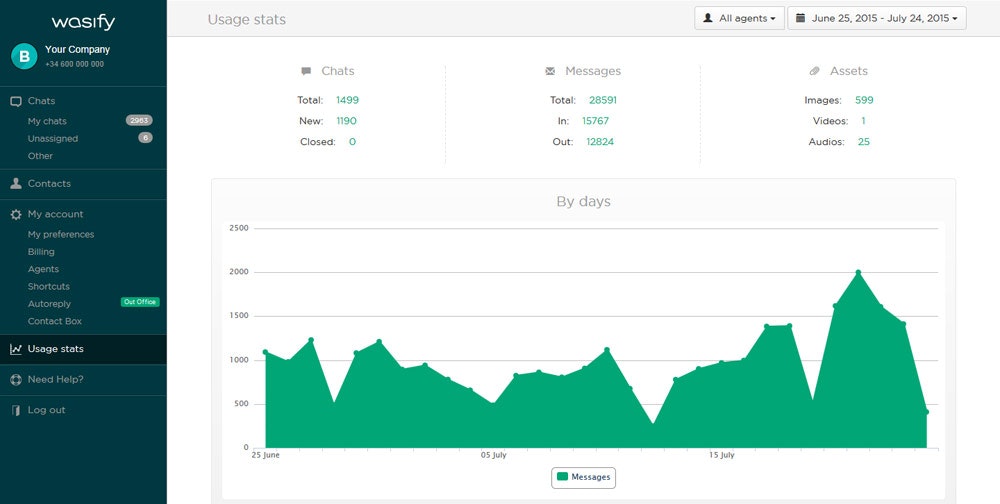Click the Assets paperclip icon

814,71
